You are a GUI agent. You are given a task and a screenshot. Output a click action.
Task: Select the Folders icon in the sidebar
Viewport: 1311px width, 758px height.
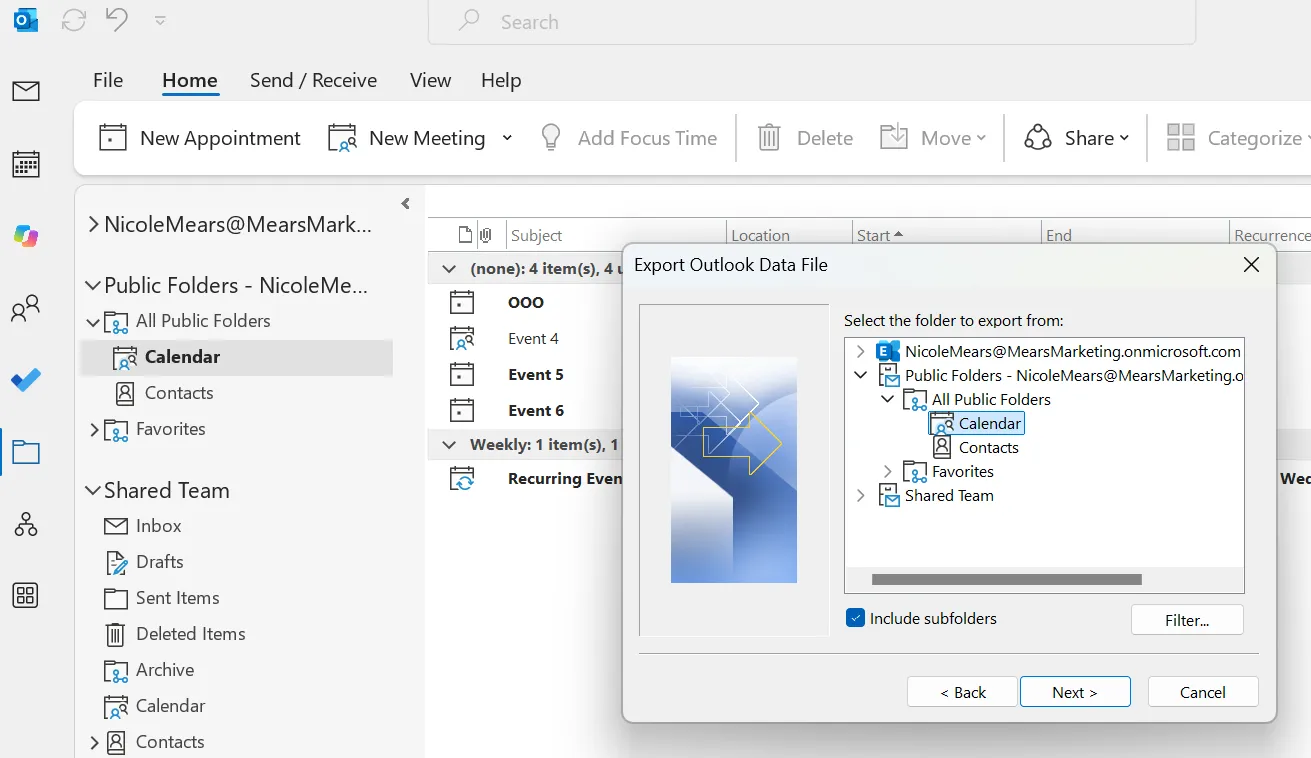pos(26,452)
